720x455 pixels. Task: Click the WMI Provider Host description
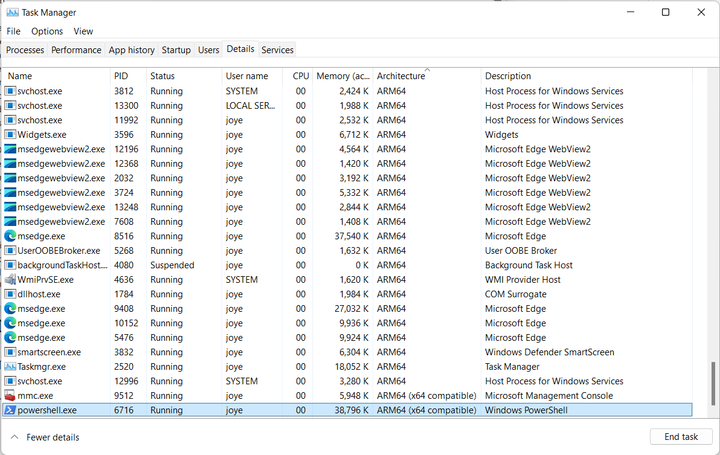tap(523, 280)
